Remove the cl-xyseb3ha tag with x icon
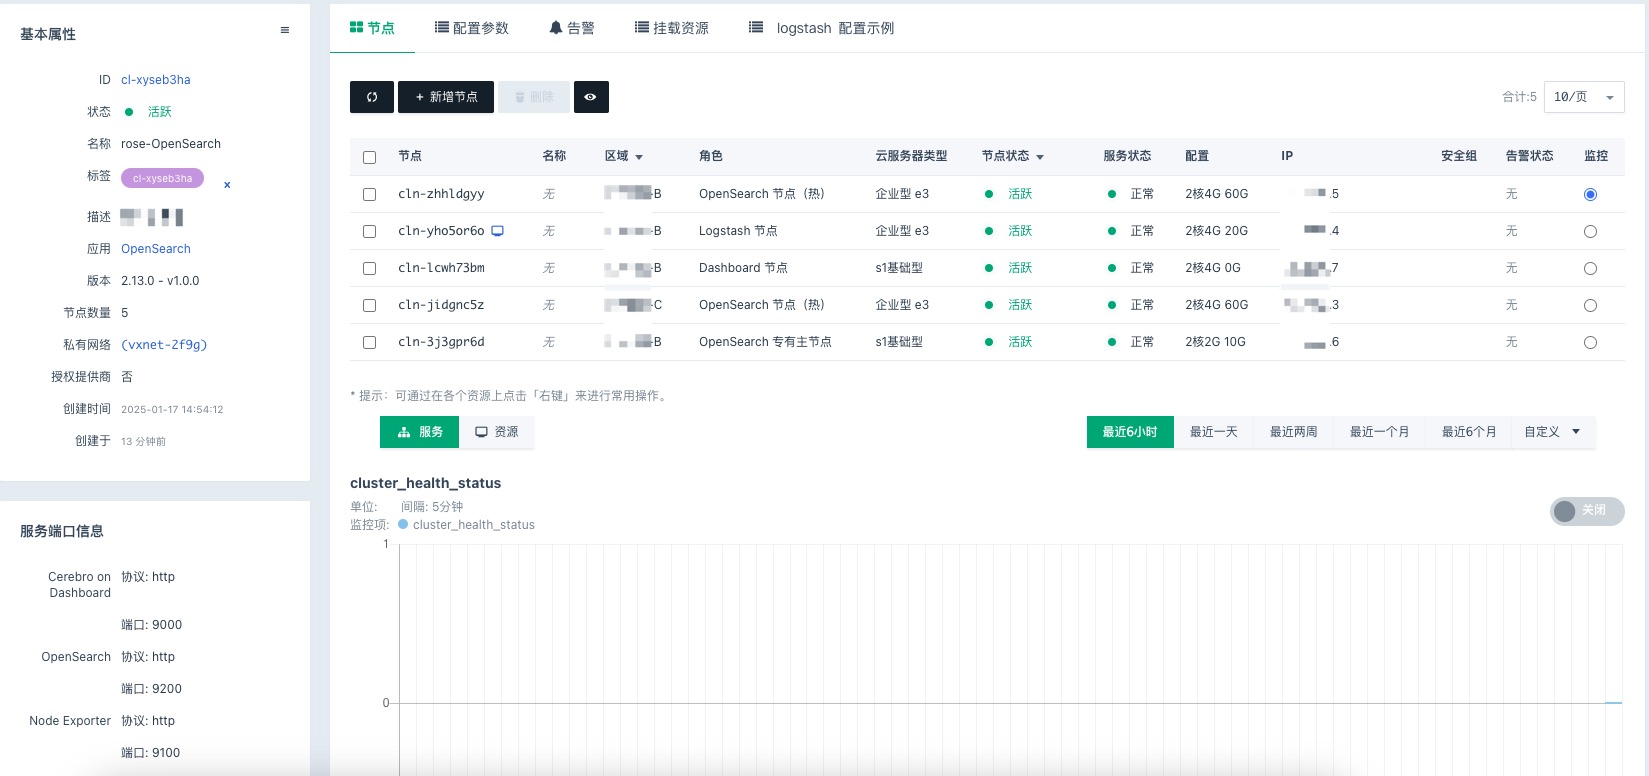This screenshot has height=776, width=1649. 227,185
